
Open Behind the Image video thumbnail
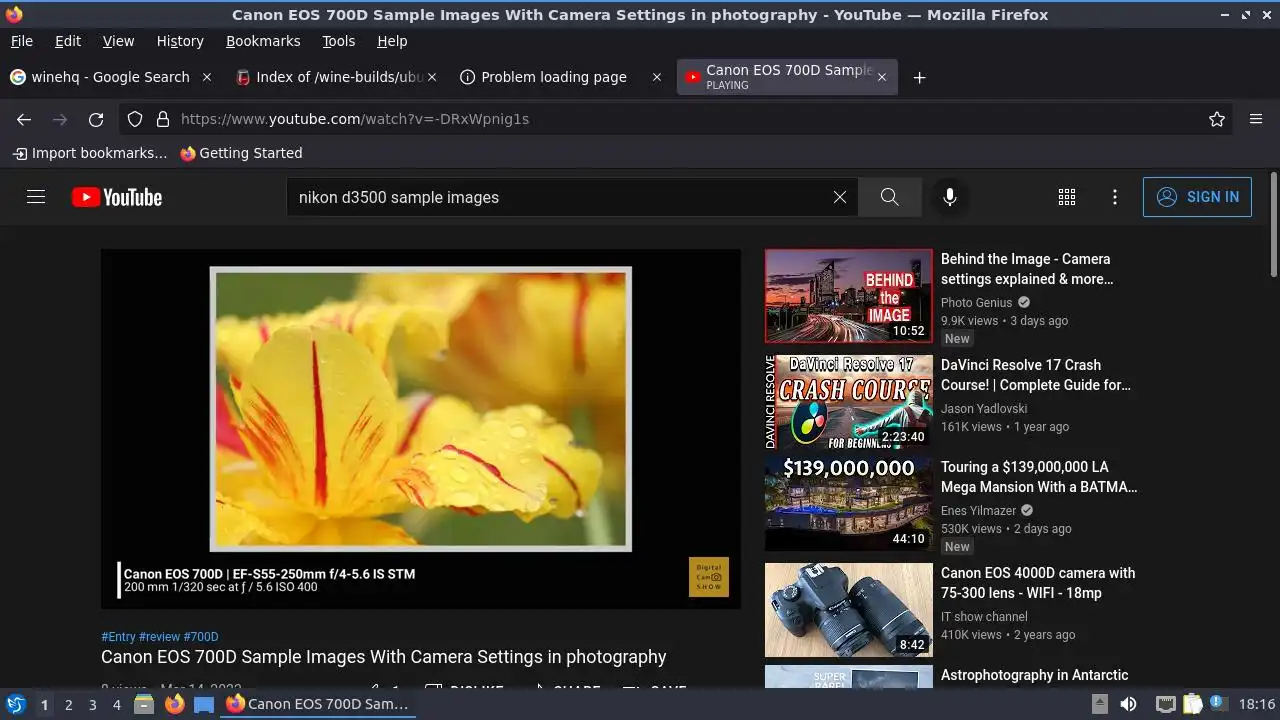click(x=849, y=296)
